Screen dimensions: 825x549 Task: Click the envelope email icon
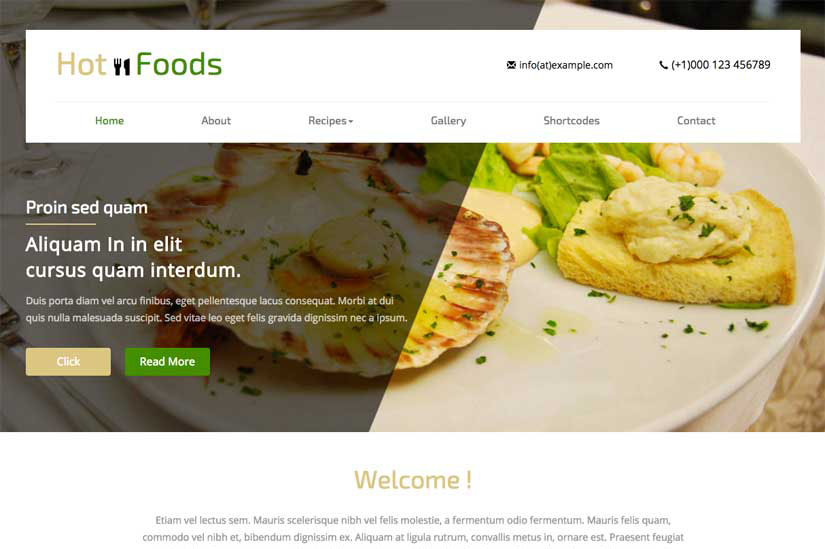(x=511, y=65)
